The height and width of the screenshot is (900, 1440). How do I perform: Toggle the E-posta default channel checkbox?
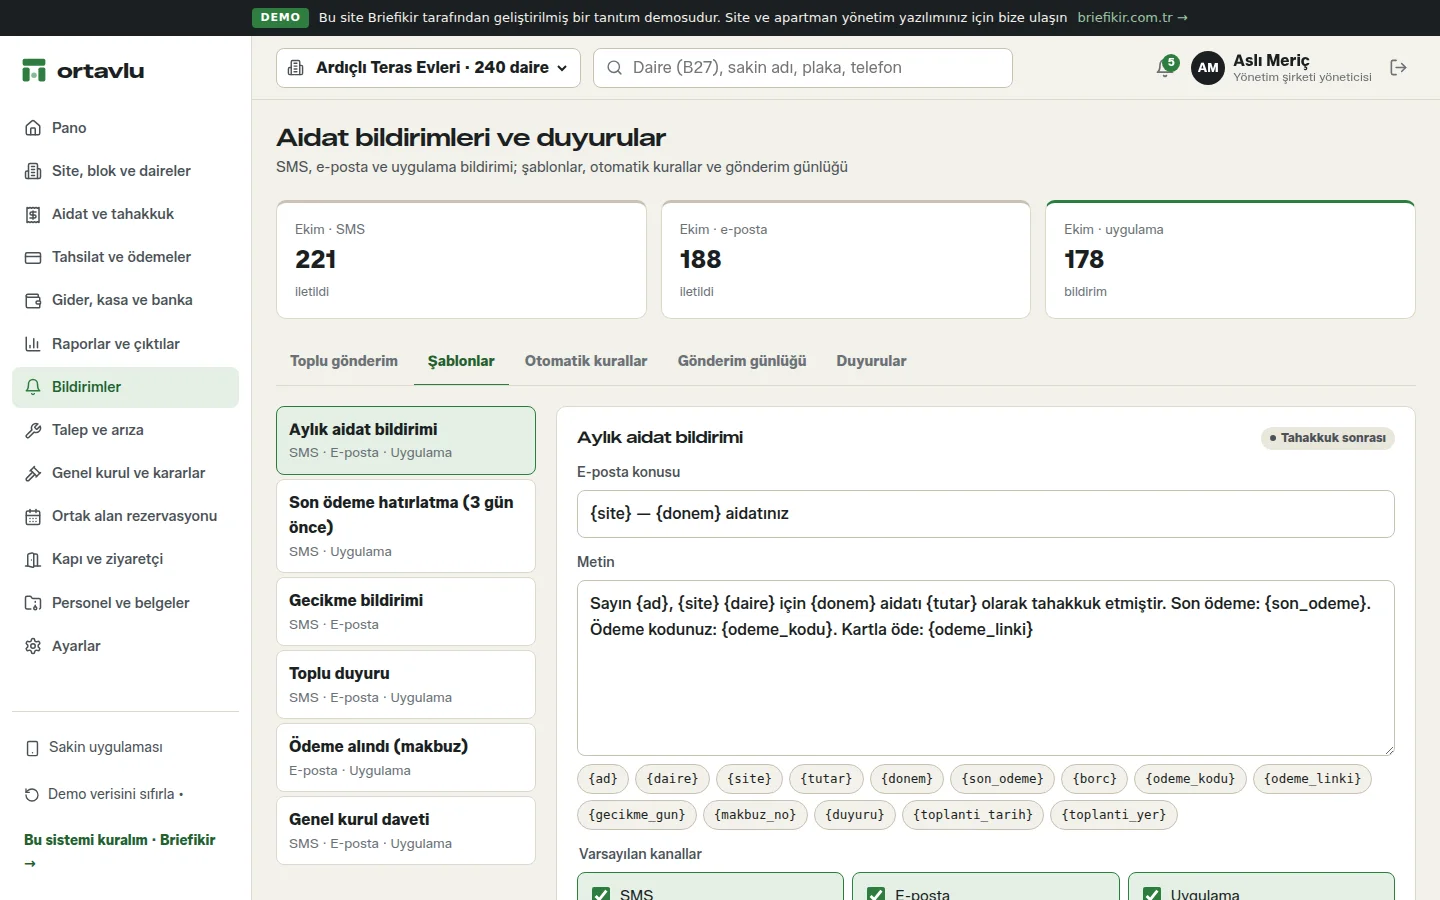point(876,894)
